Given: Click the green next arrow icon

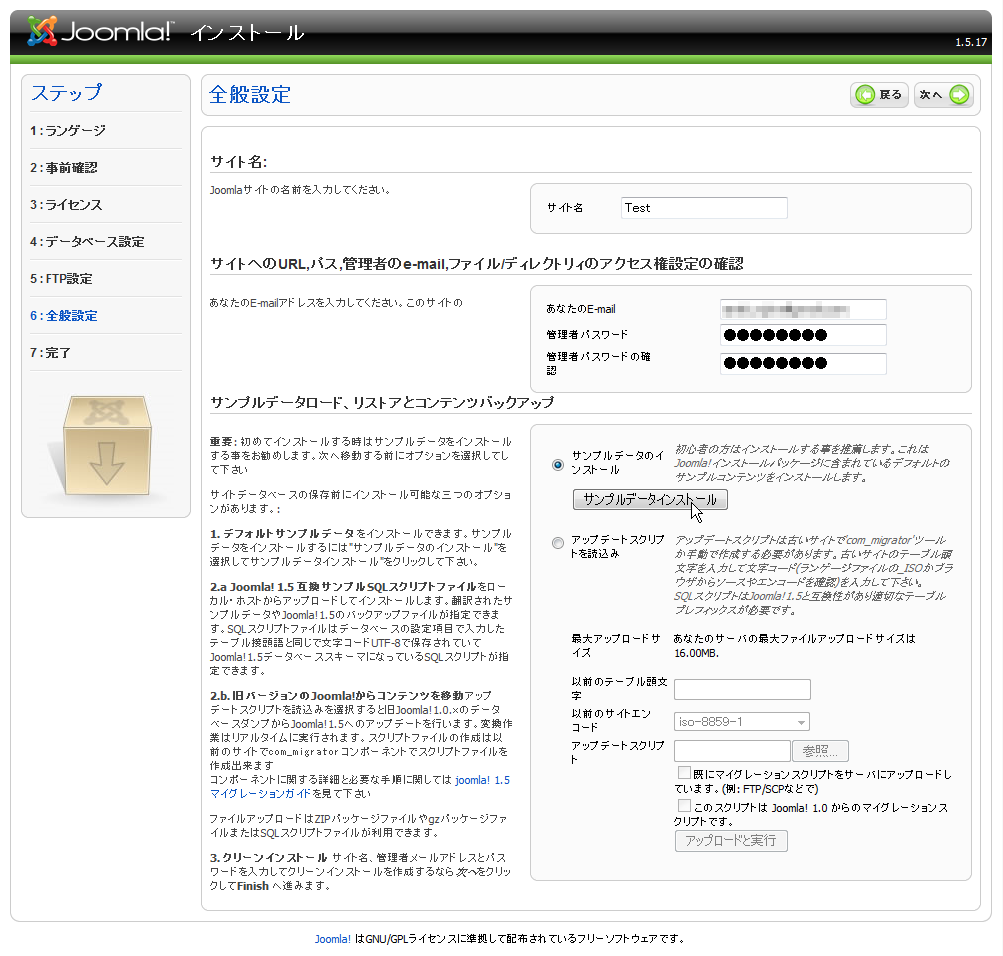Looking at the screenshot, I should pos(959,95).
